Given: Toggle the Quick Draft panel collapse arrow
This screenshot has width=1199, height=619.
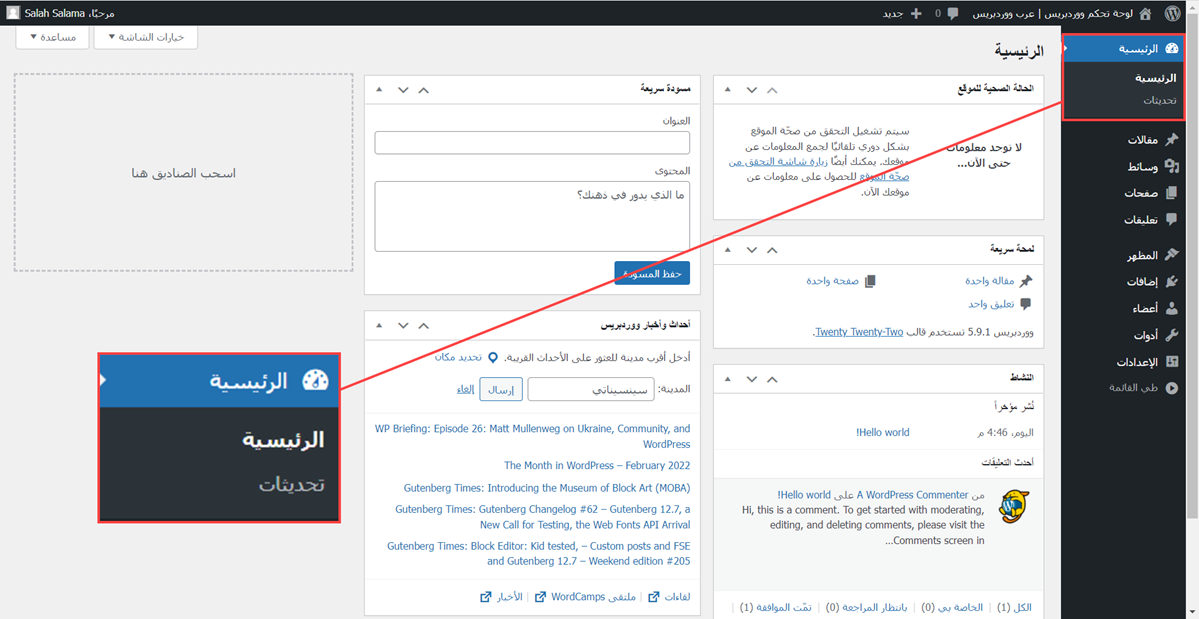Looking at the screenshot, I should click(x=379, y=89).
